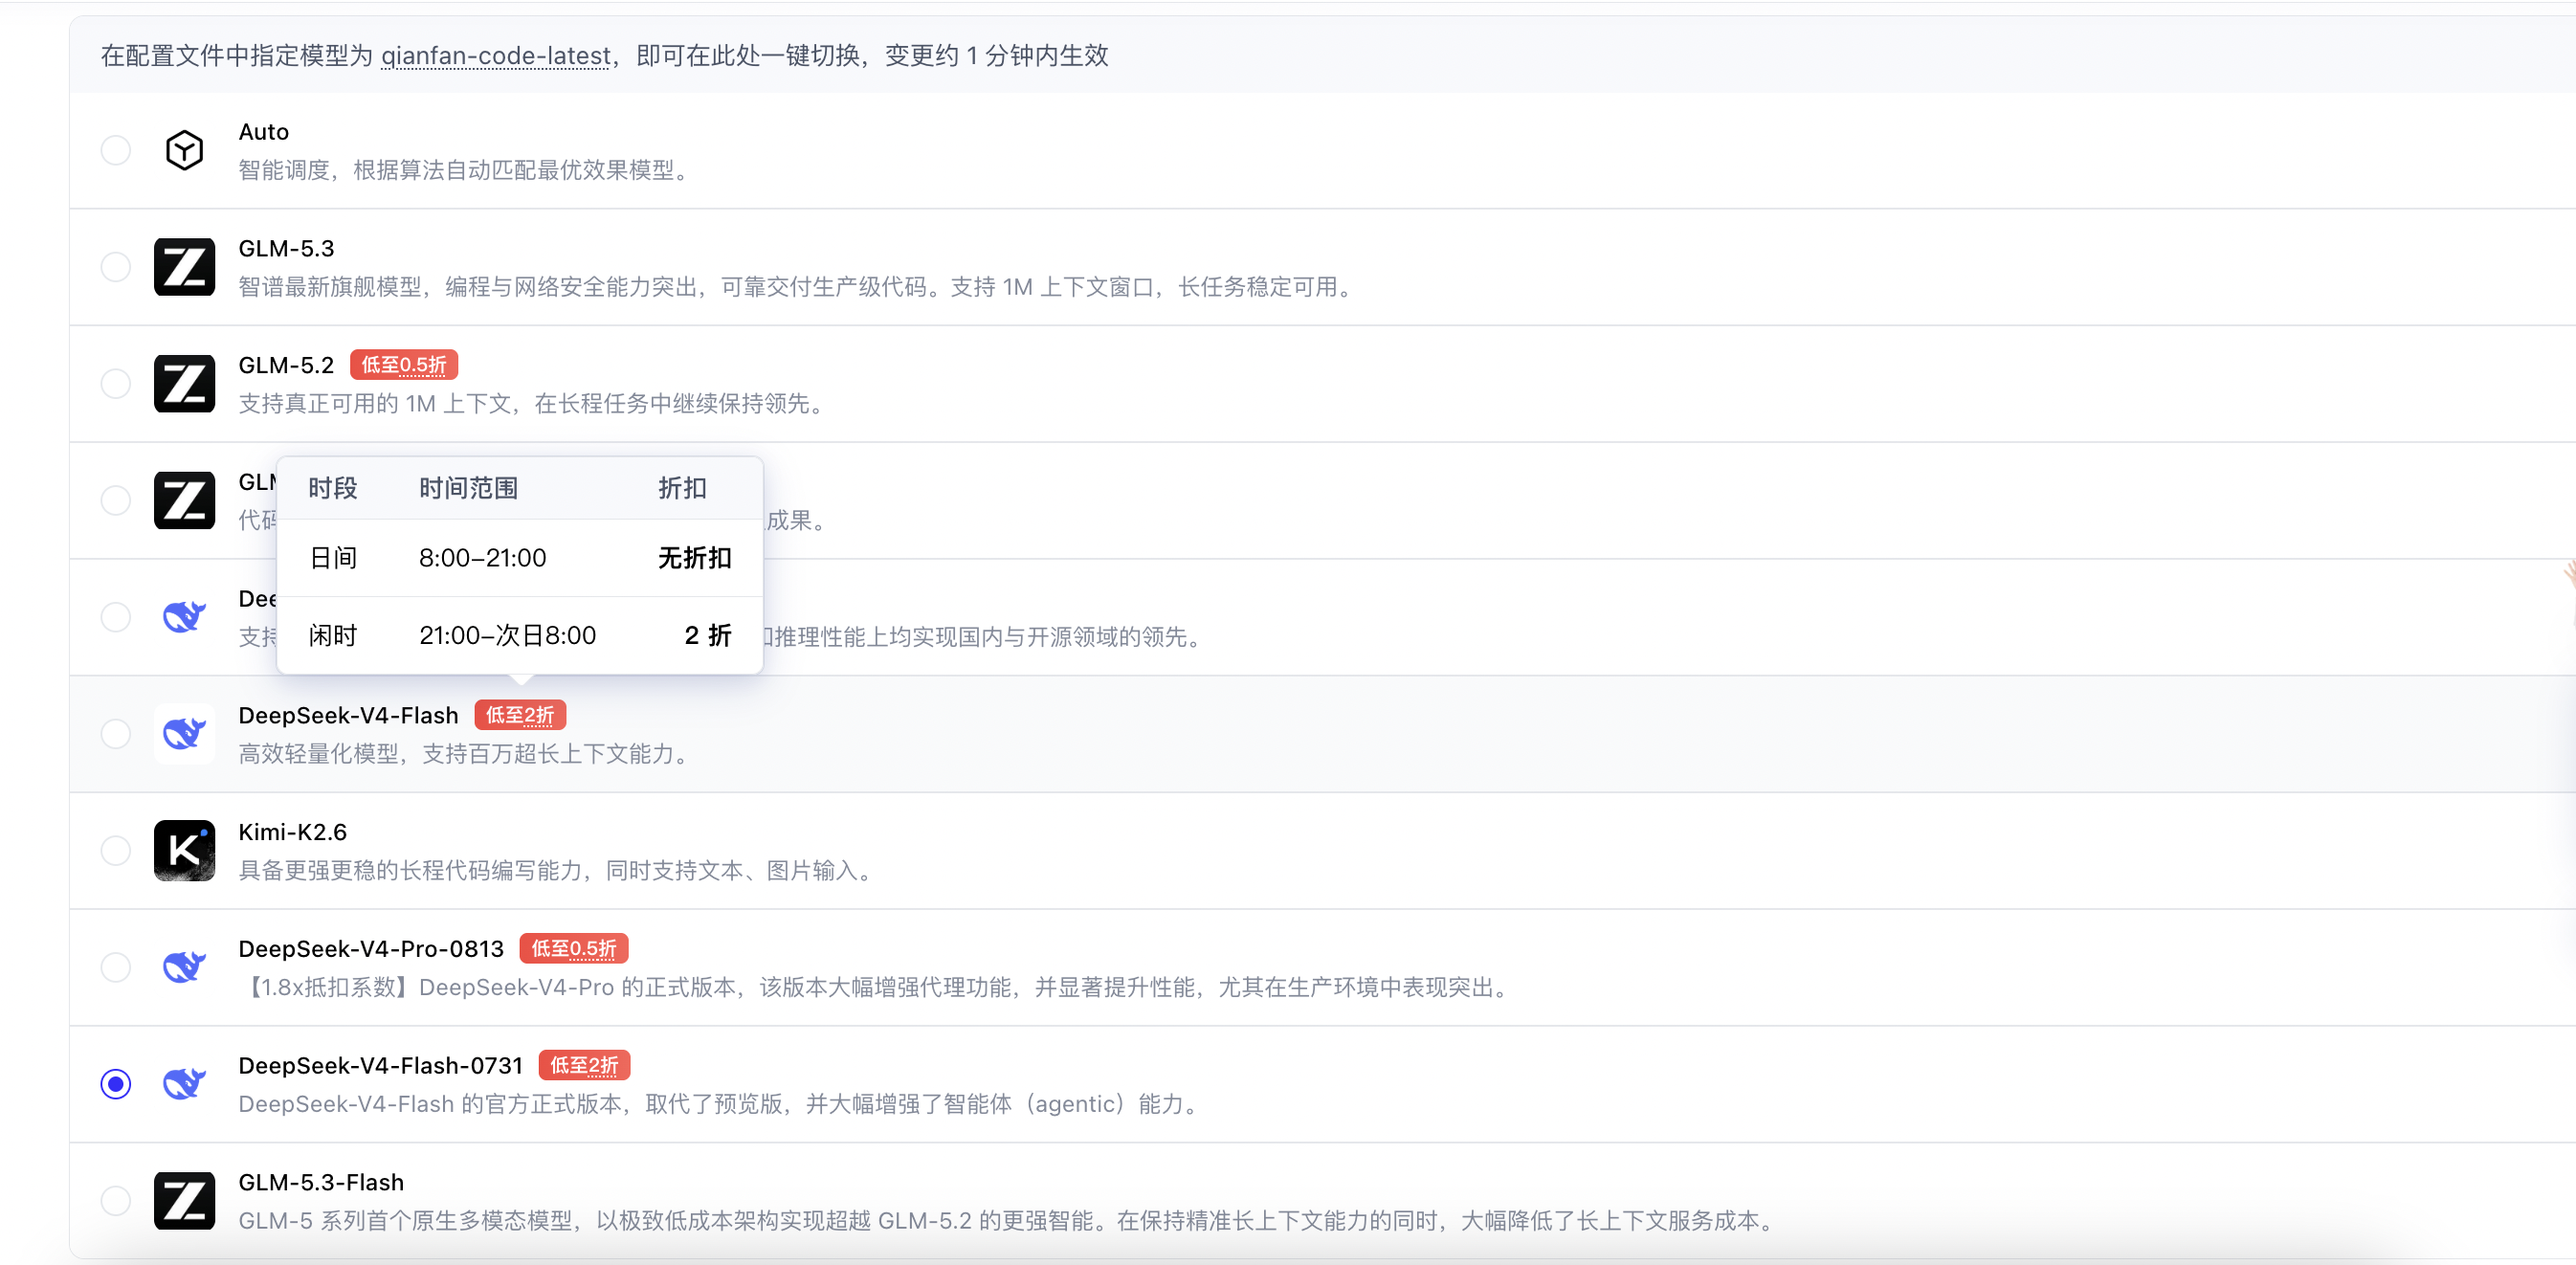Click the selected DeepSeek-V4-Flash-0731 radio button
The image size is (2576, 1265).
[116, 1084]
